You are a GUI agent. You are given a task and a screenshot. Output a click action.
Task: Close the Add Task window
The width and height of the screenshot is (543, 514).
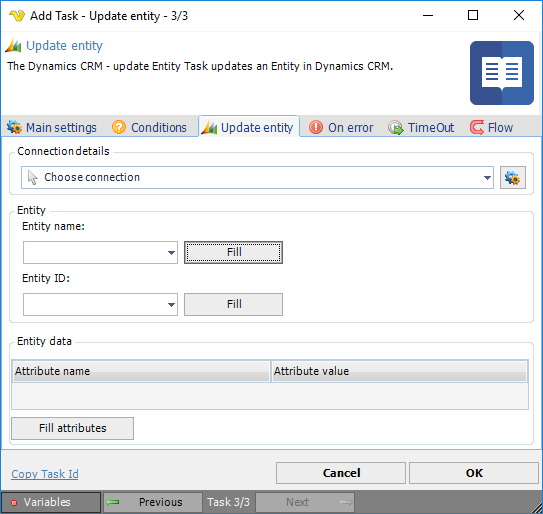pyautogui.click(x=519, y=15)
